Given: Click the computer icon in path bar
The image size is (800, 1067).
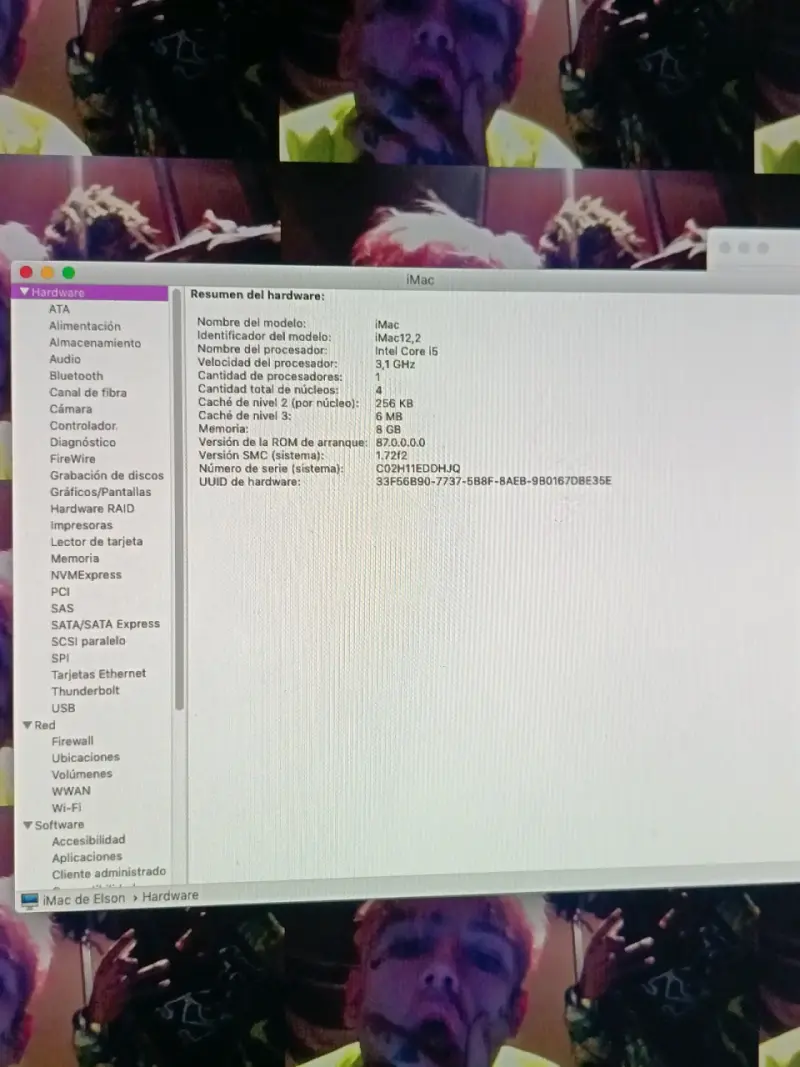Looking at the screenshot, I should pyautogui.click(x=29, y=900).
